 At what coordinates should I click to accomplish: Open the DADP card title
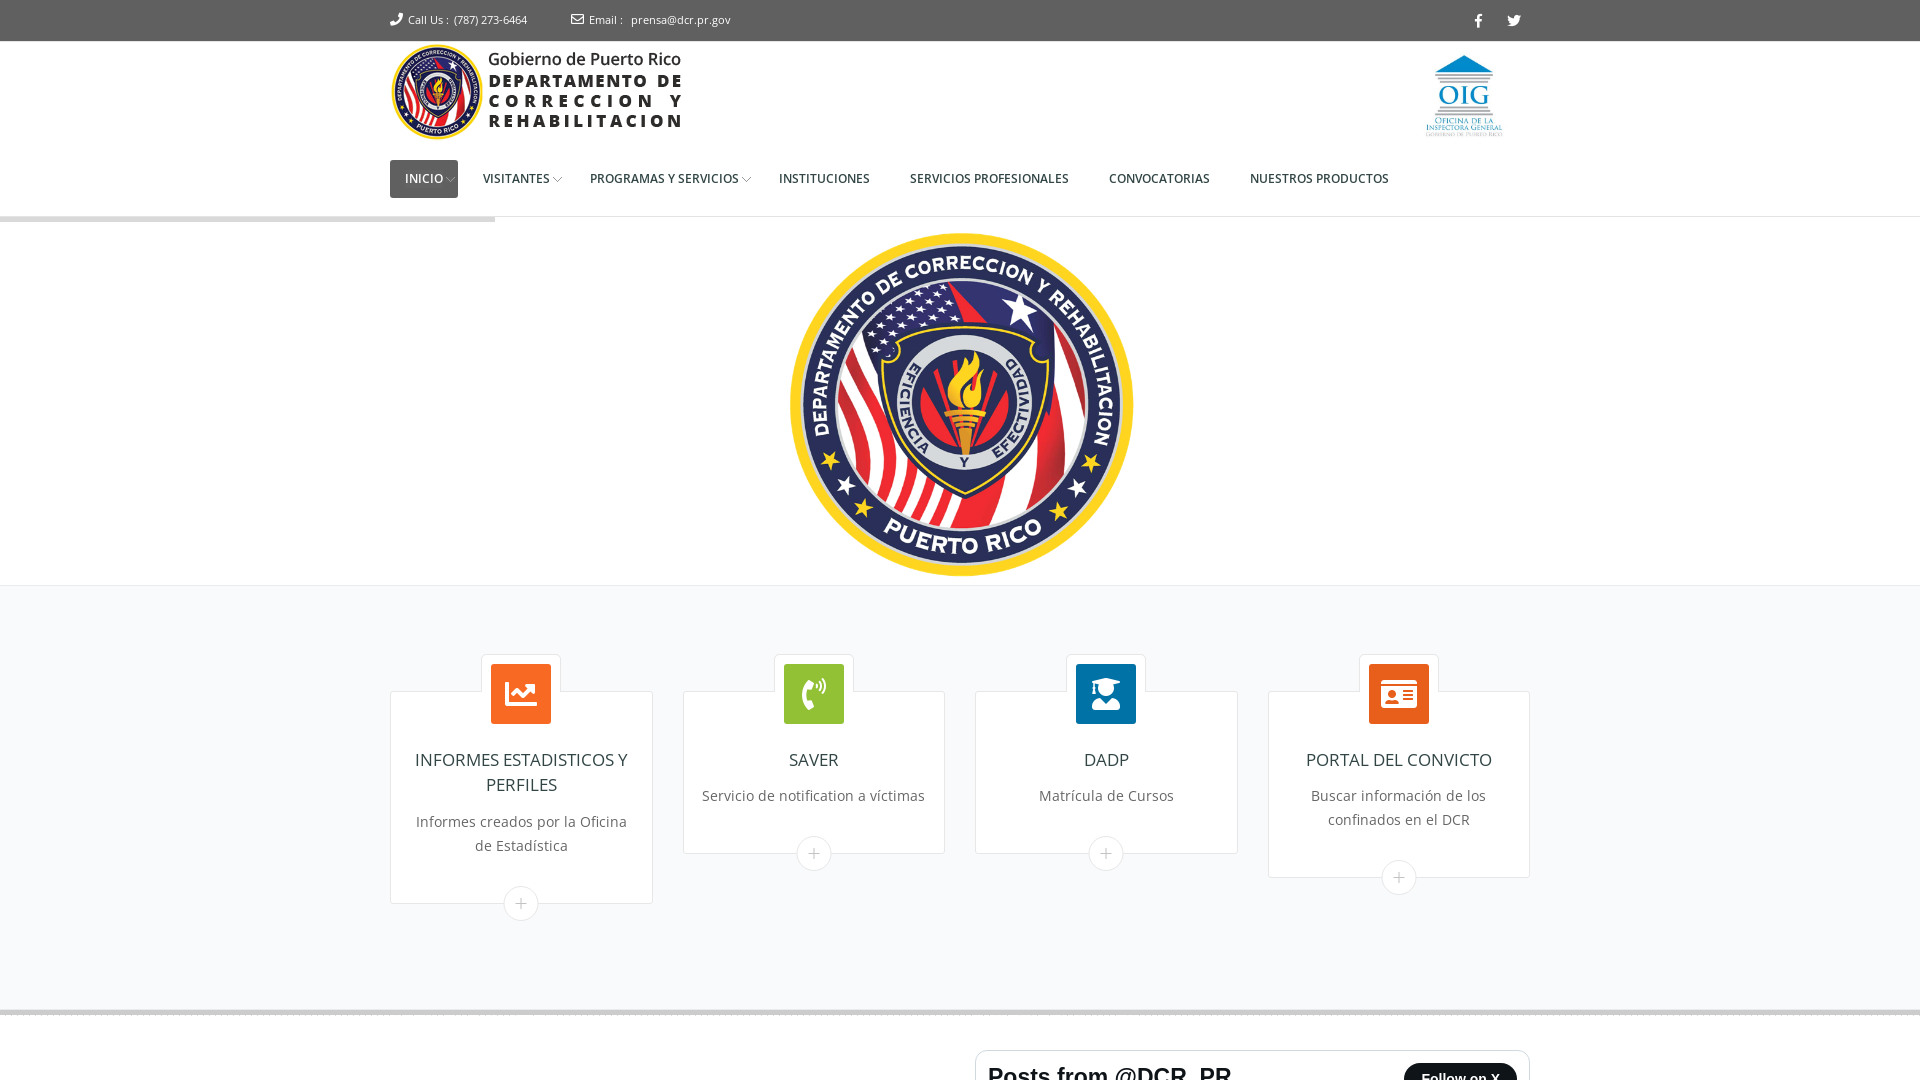tap(1106, 760)
